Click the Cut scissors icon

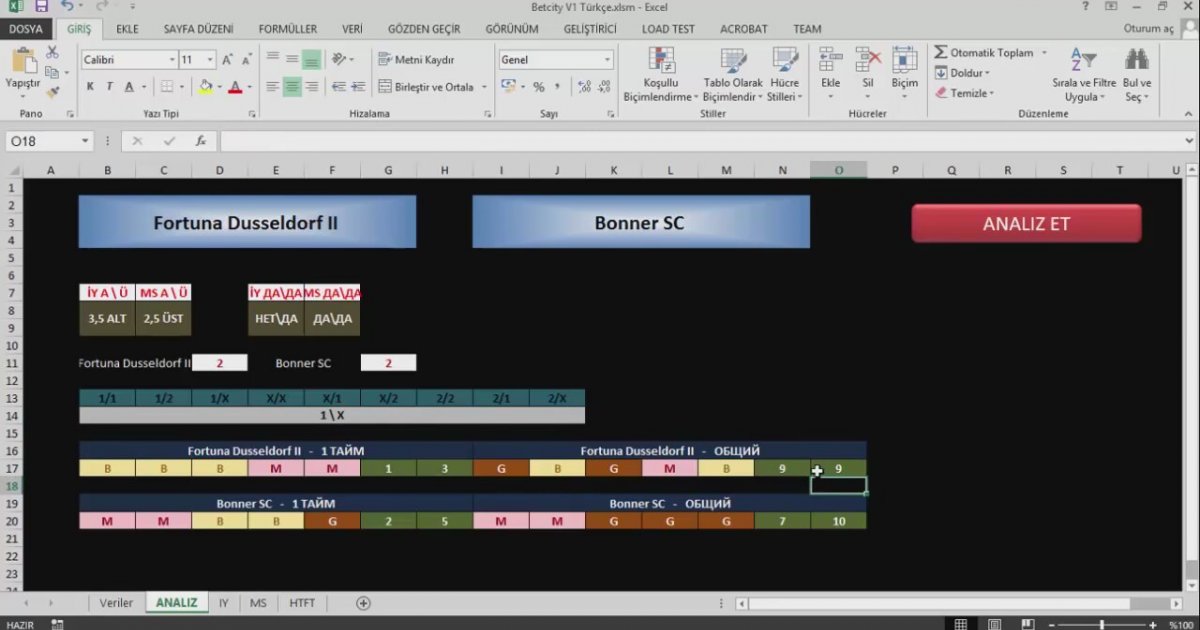[x=54, y=55]
